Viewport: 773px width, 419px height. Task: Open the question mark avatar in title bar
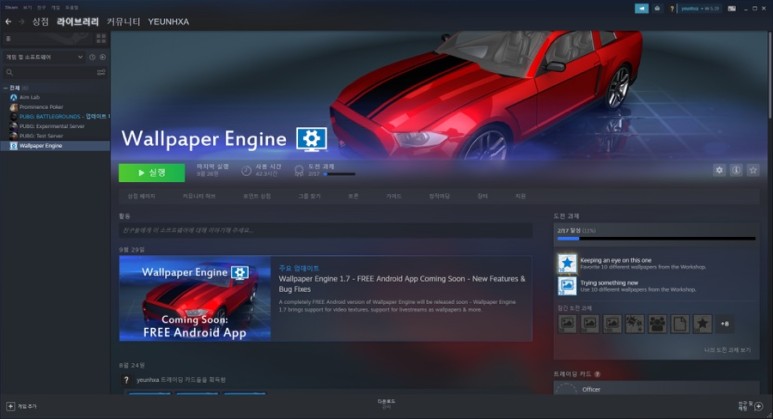(671, 8)
